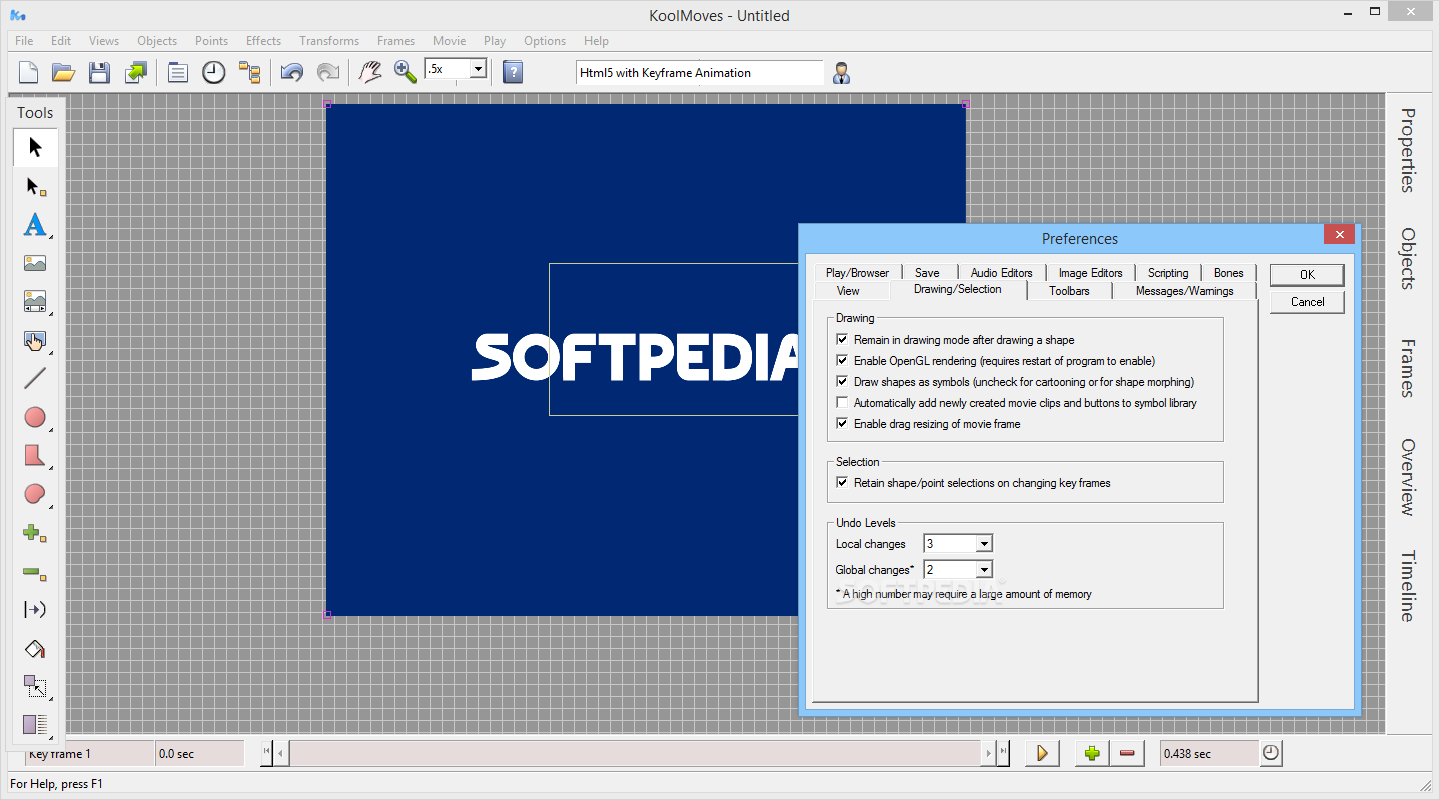Open the Global changes undo level dropdown
Image resolution: width=1440 pixels, height=800 pixels.
[x=984, y=570]
